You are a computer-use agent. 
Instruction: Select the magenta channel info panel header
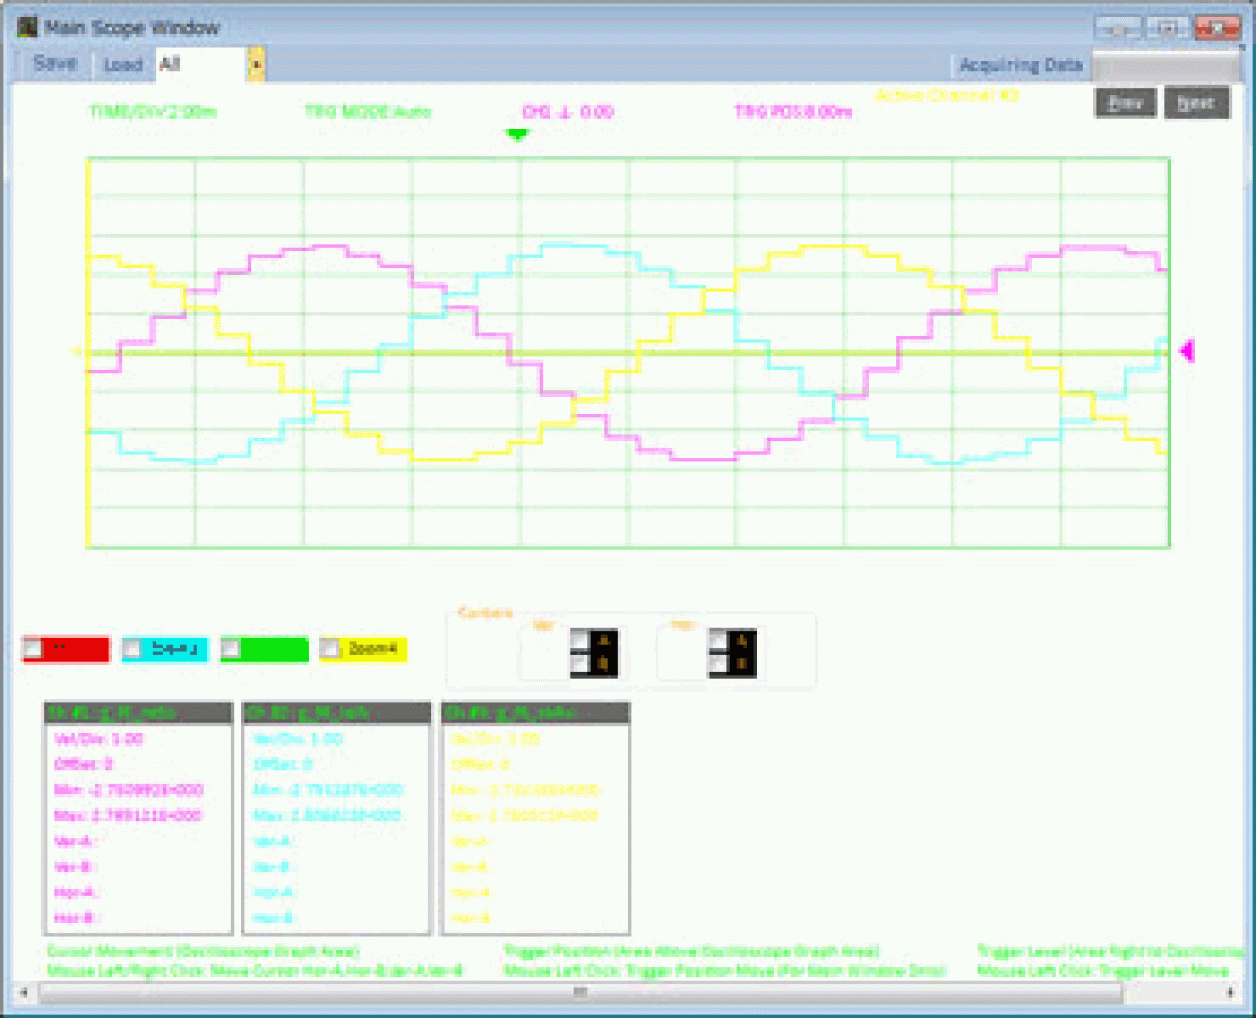[137, 712]
